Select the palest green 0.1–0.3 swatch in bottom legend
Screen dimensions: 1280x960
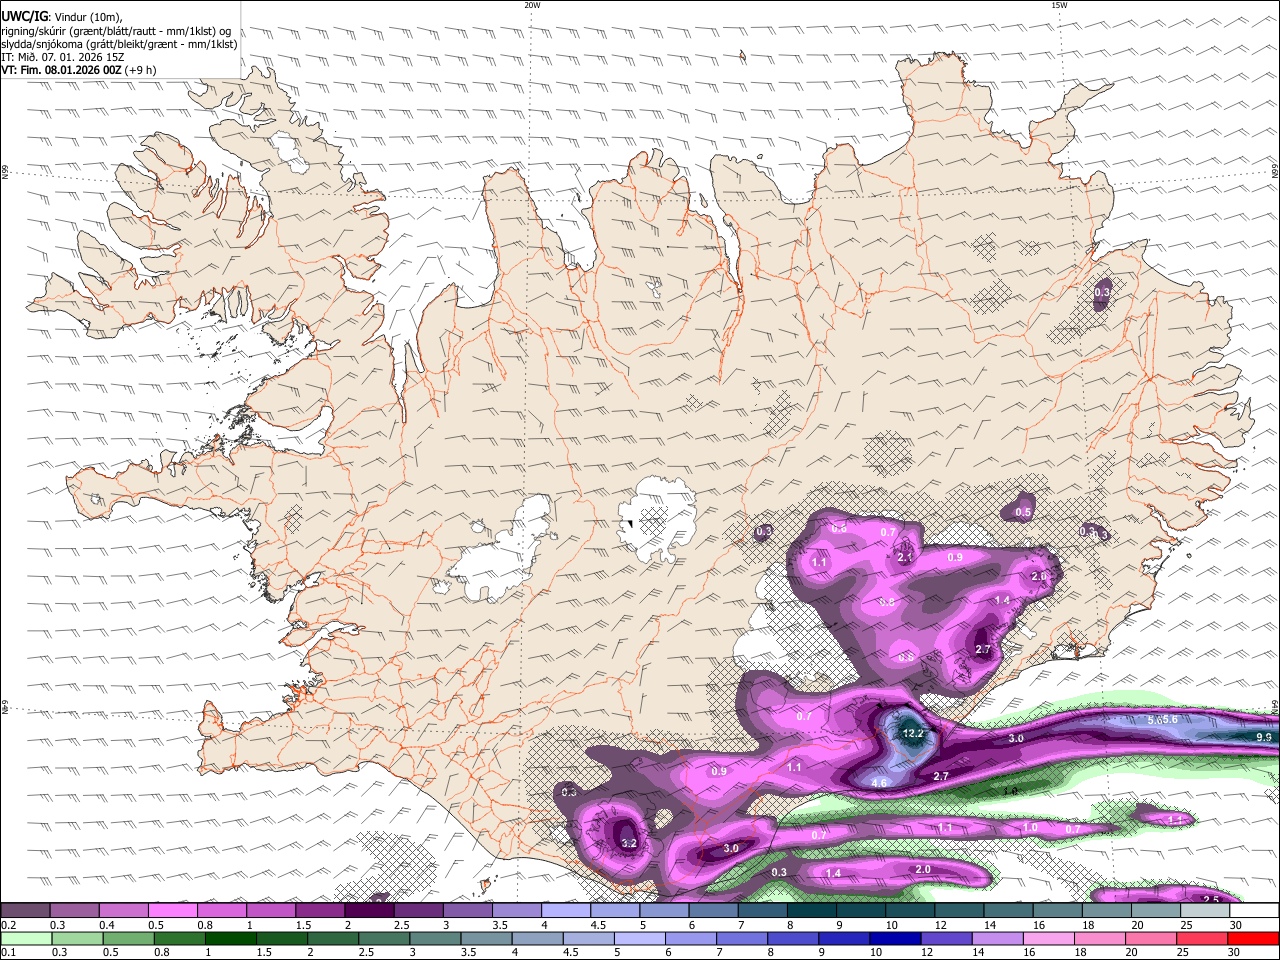coord(27,938)
